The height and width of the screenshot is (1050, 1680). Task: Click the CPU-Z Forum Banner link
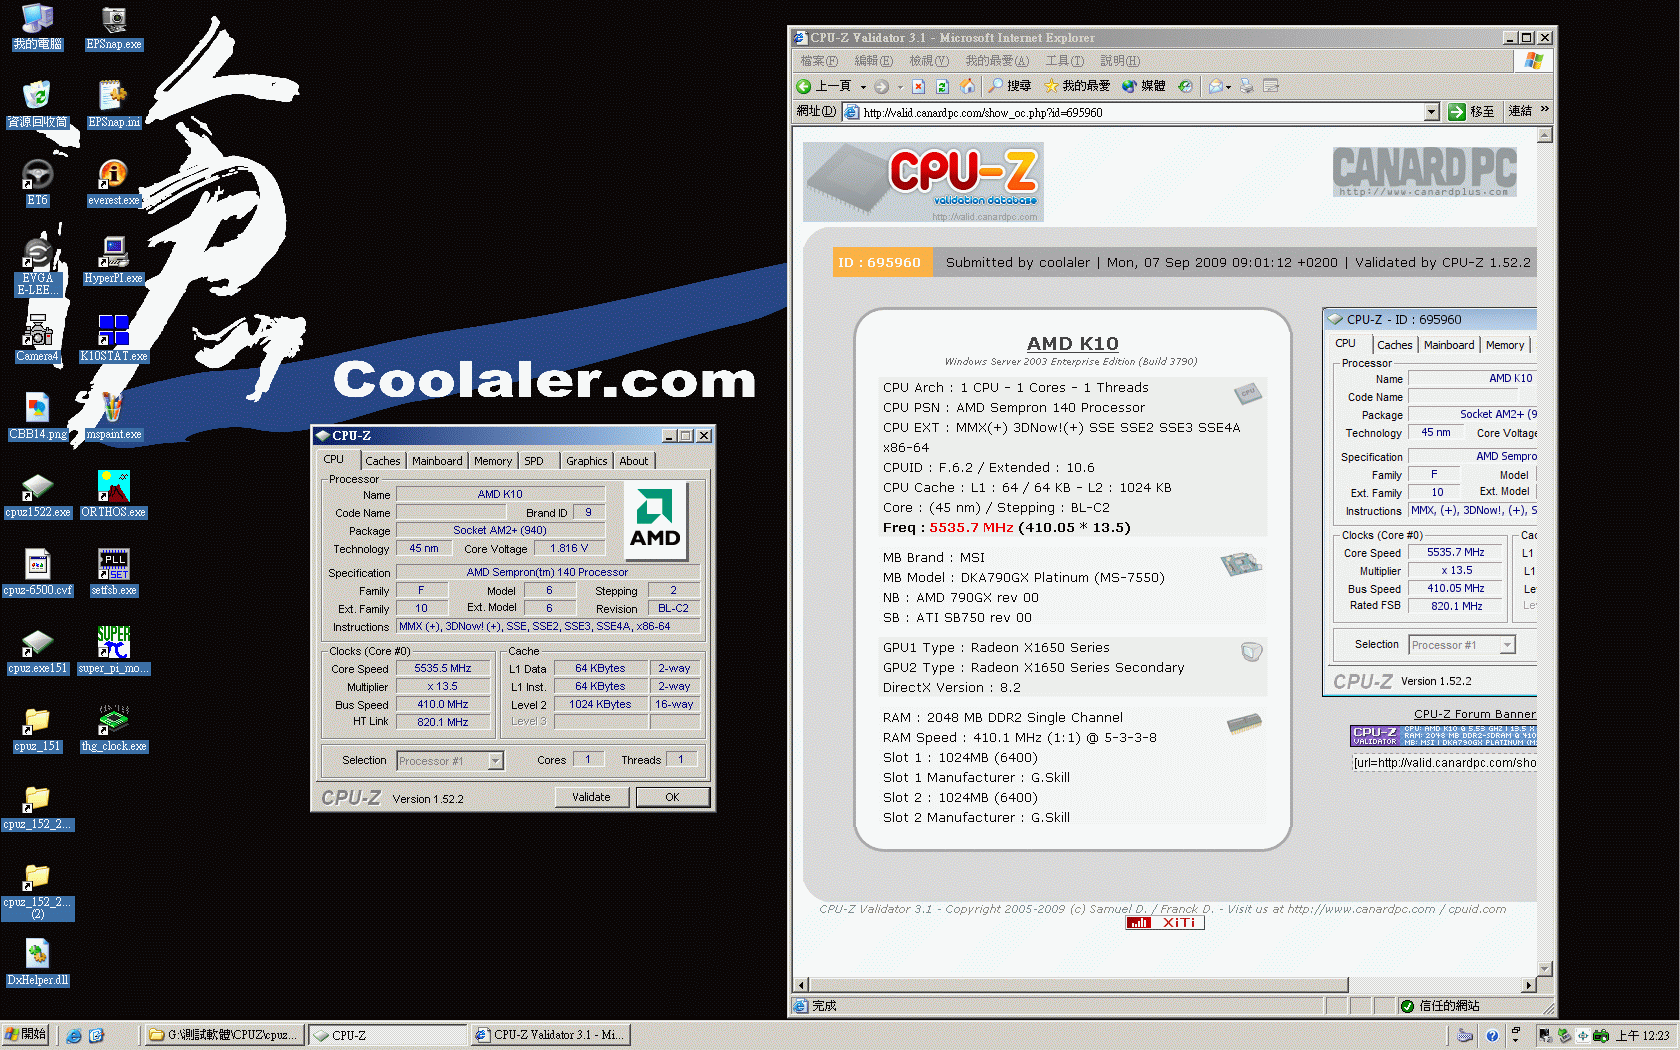tap(1474, 714)
